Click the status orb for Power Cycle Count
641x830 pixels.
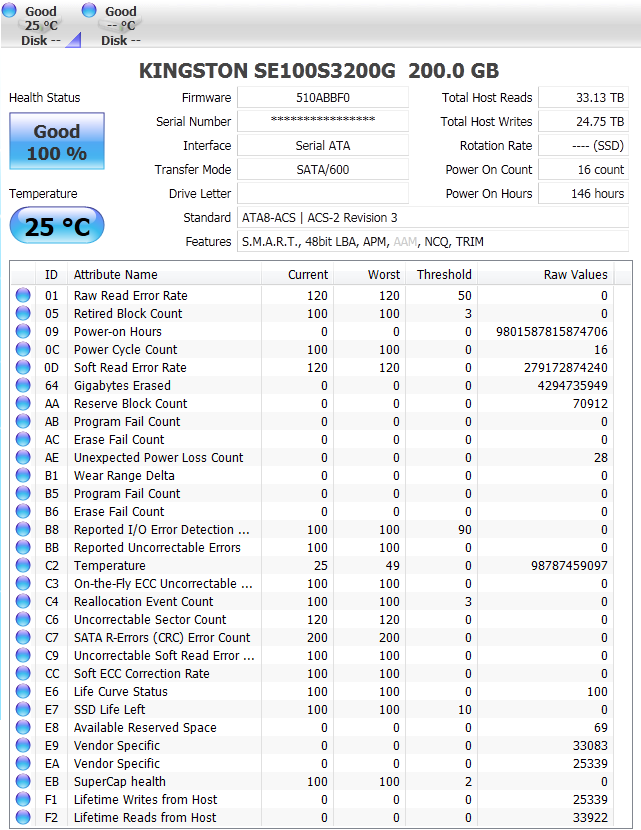[x=23, y=350]
